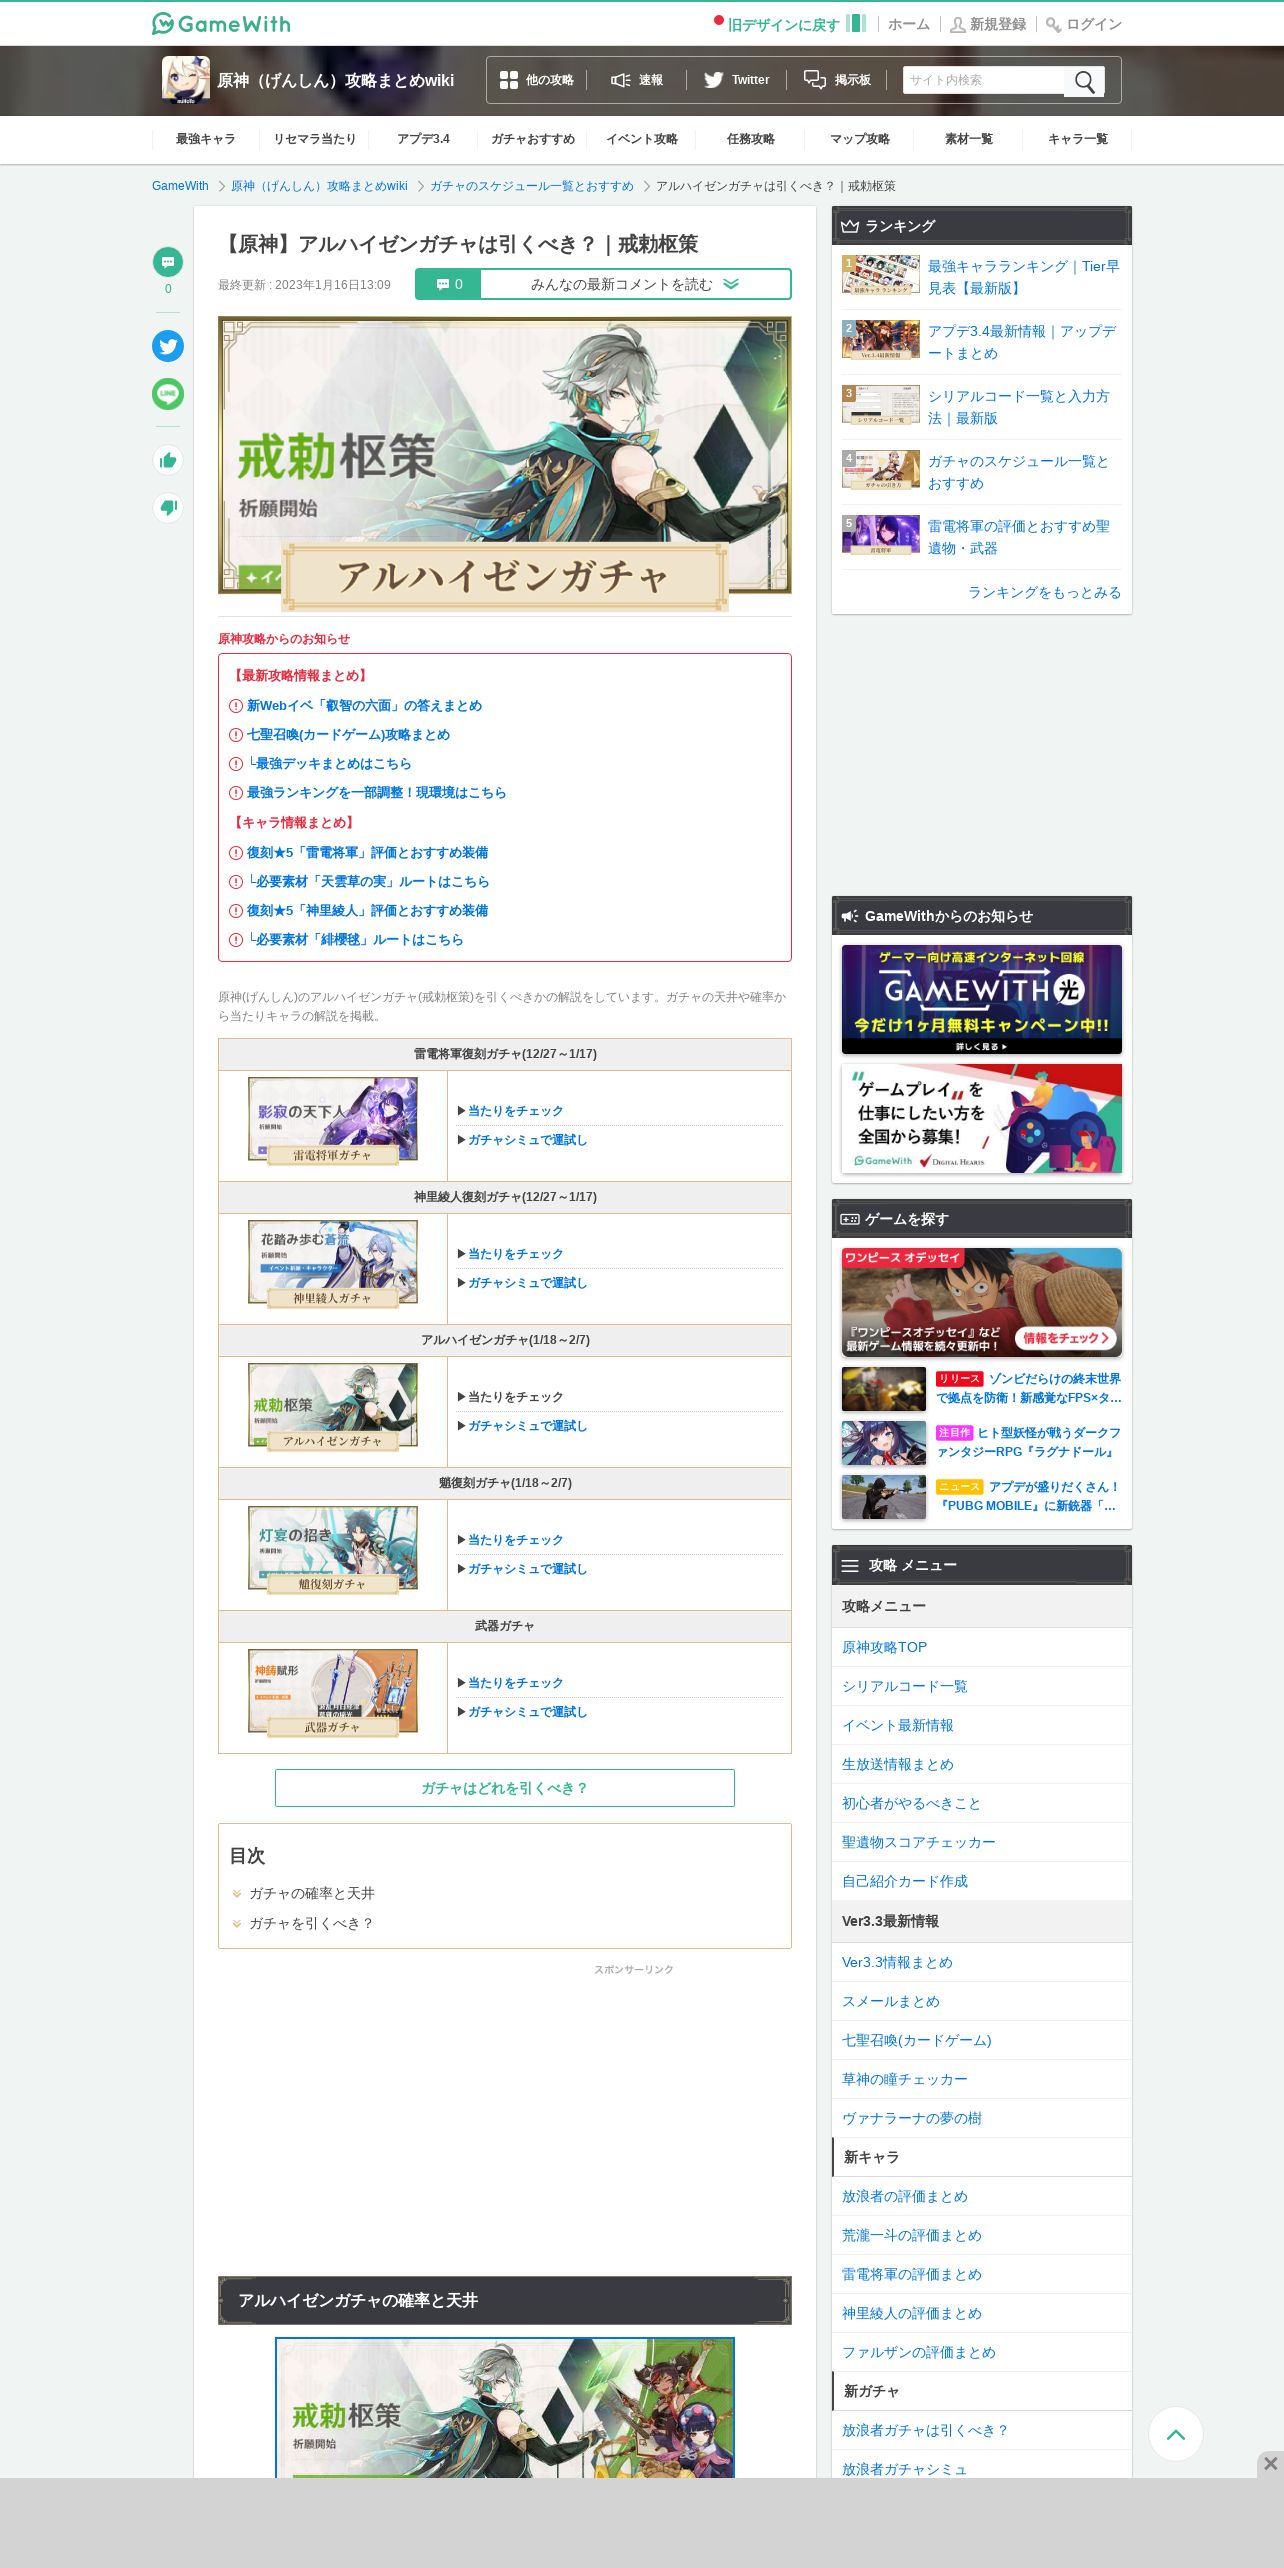
Task: Click 魈復刻ガチャ thumbnail image
Action: (x=333, y=1550)
